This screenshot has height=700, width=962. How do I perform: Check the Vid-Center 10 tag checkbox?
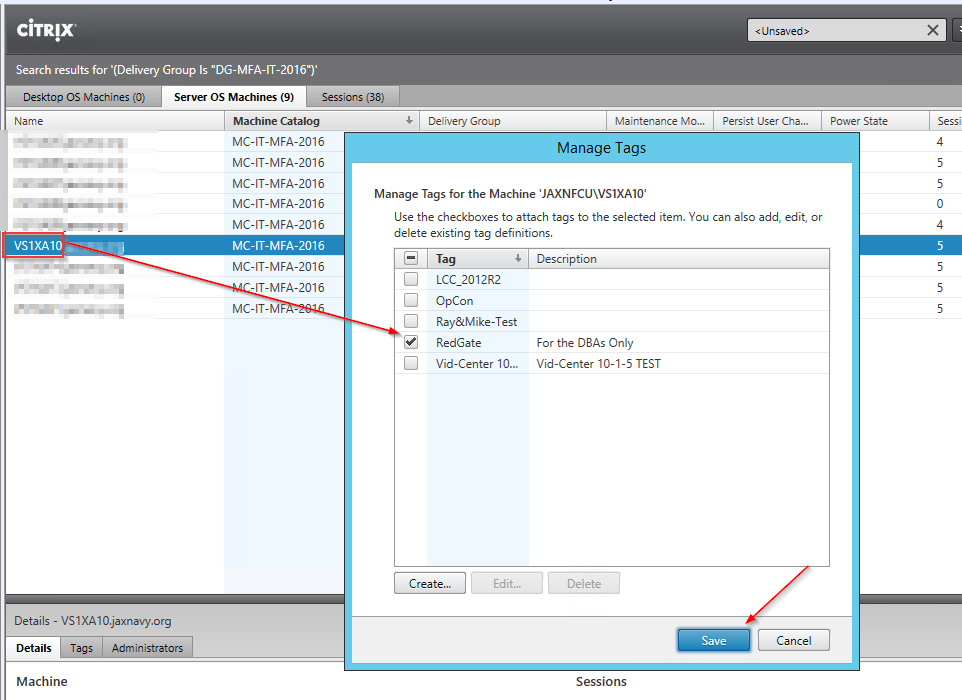click(411, 363)
